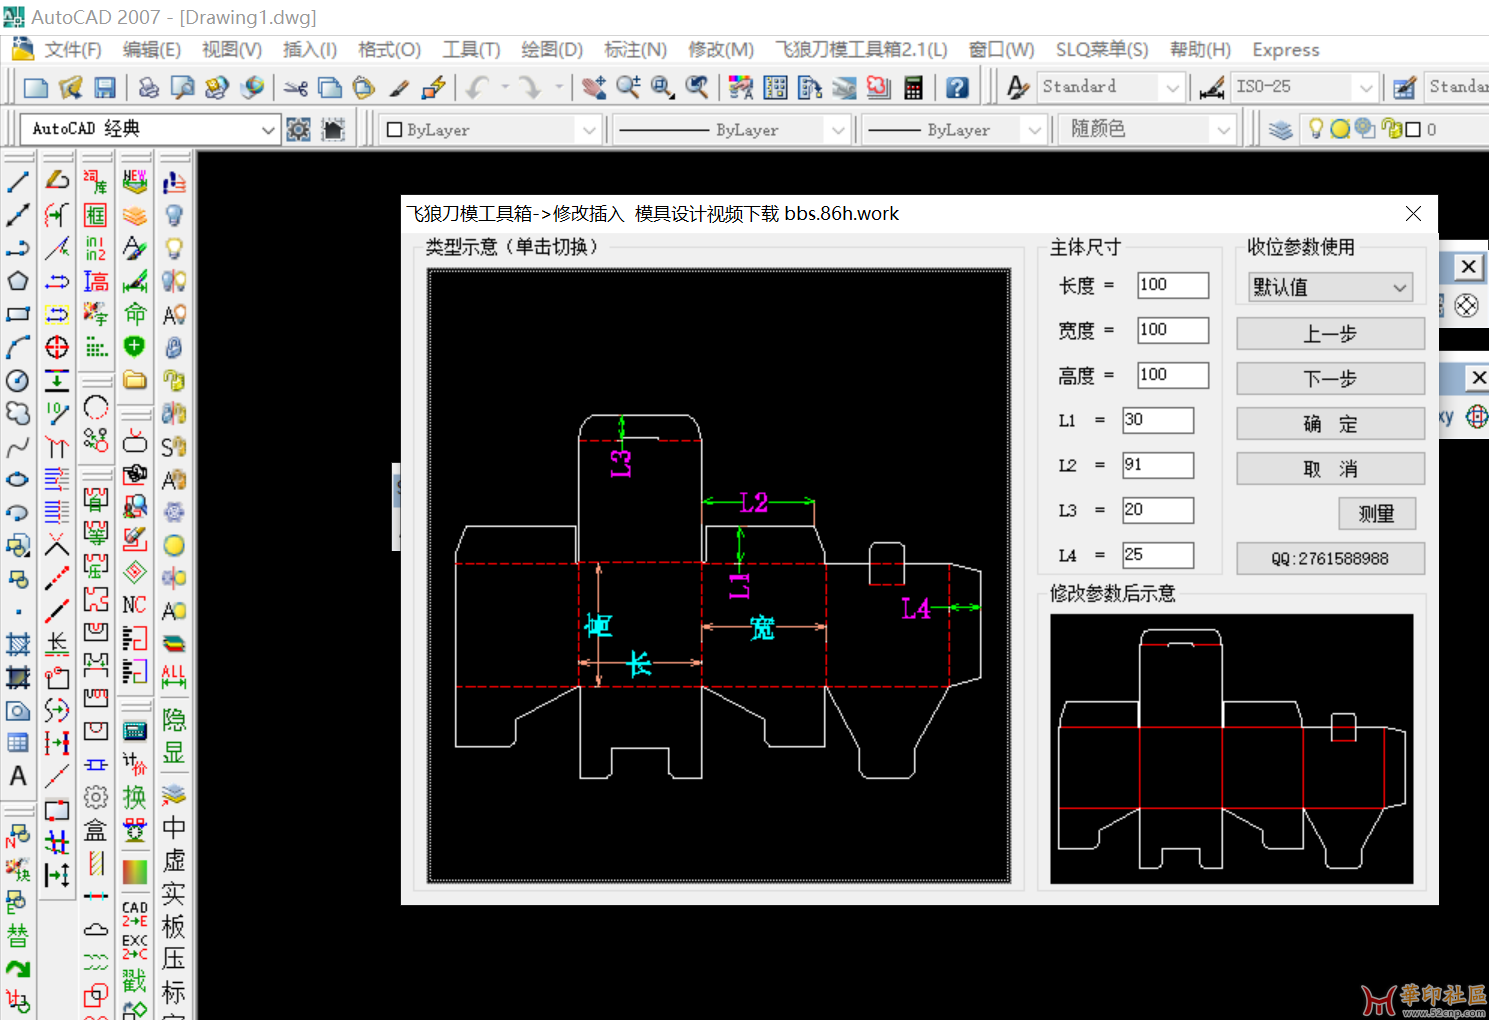Screen dimensions: 1489x1020
Task: Open the linetype ByLayer dropdown
Action: click(731, 130)
